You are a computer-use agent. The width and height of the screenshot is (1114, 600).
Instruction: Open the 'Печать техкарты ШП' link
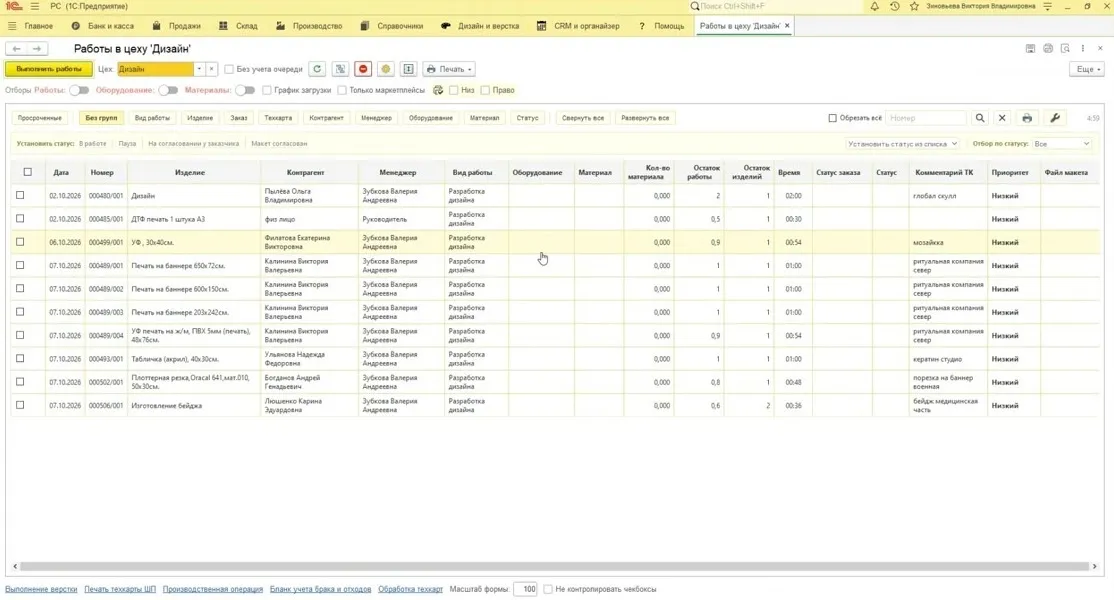tap(120, 589)
